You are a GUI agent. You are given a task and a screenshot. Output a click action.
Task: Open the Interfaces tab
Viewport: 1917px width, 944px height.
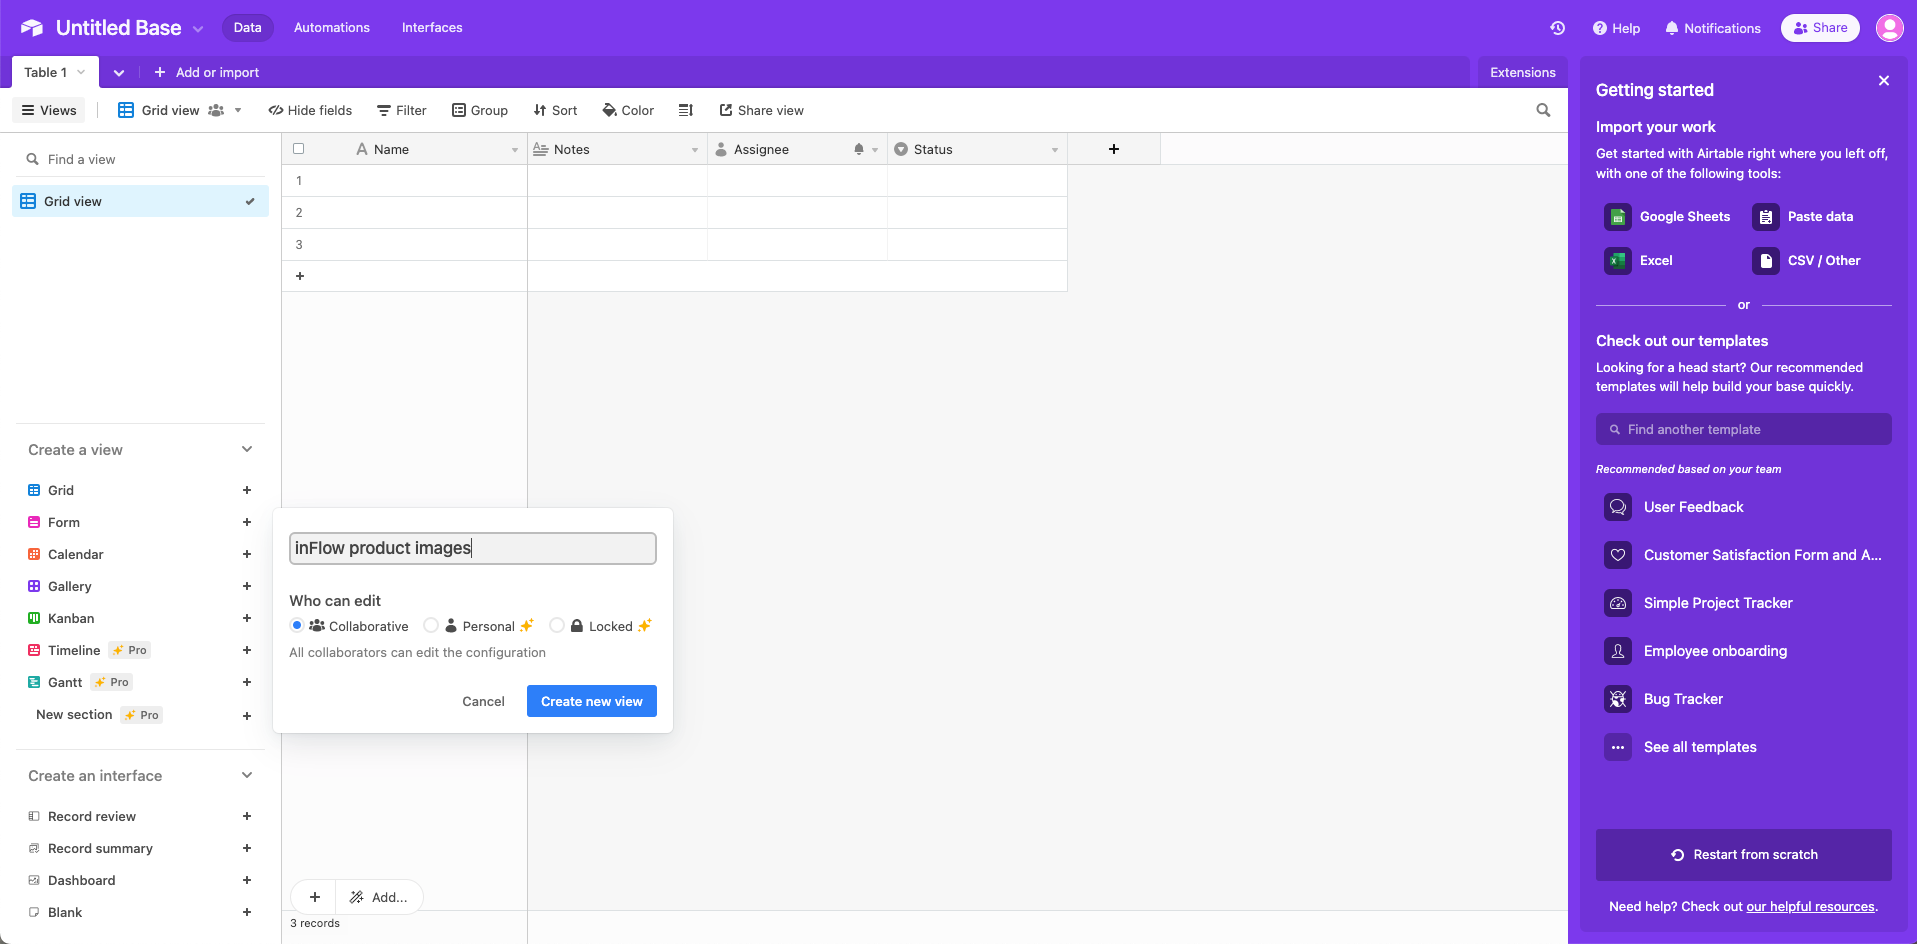431,27
